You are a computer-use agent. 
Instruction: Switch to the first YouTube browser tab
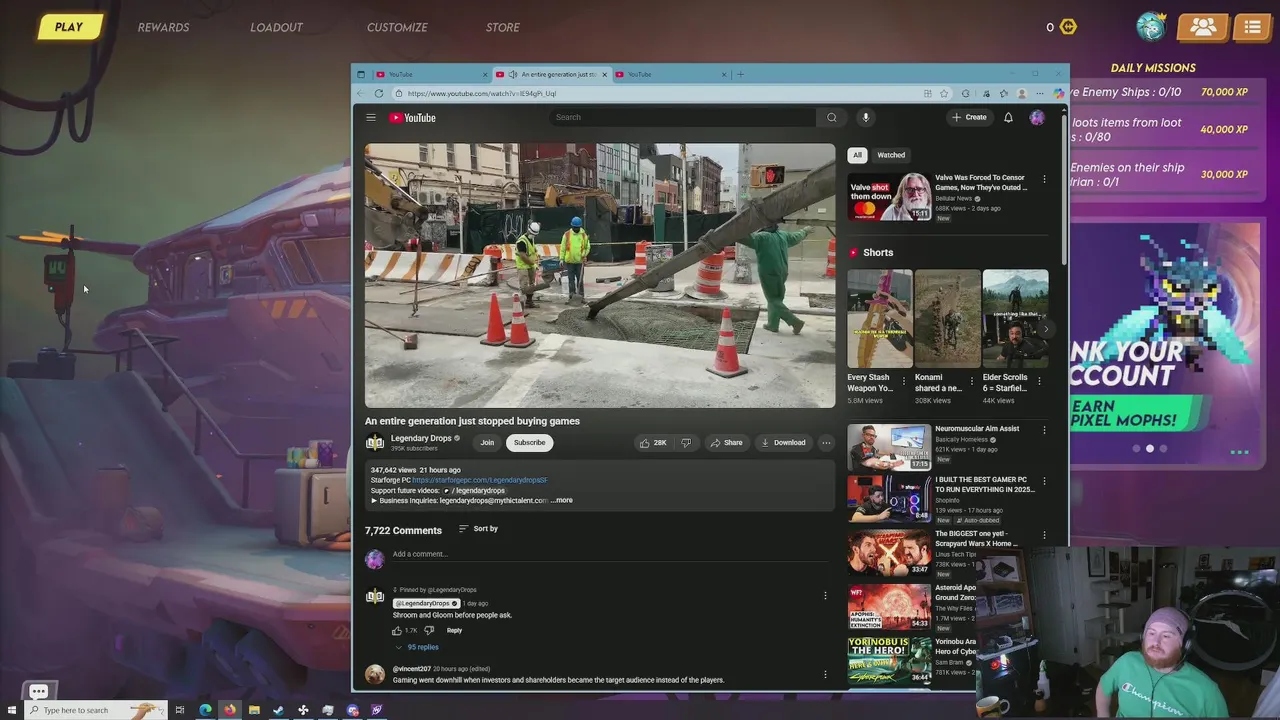[x=429, y=74]
